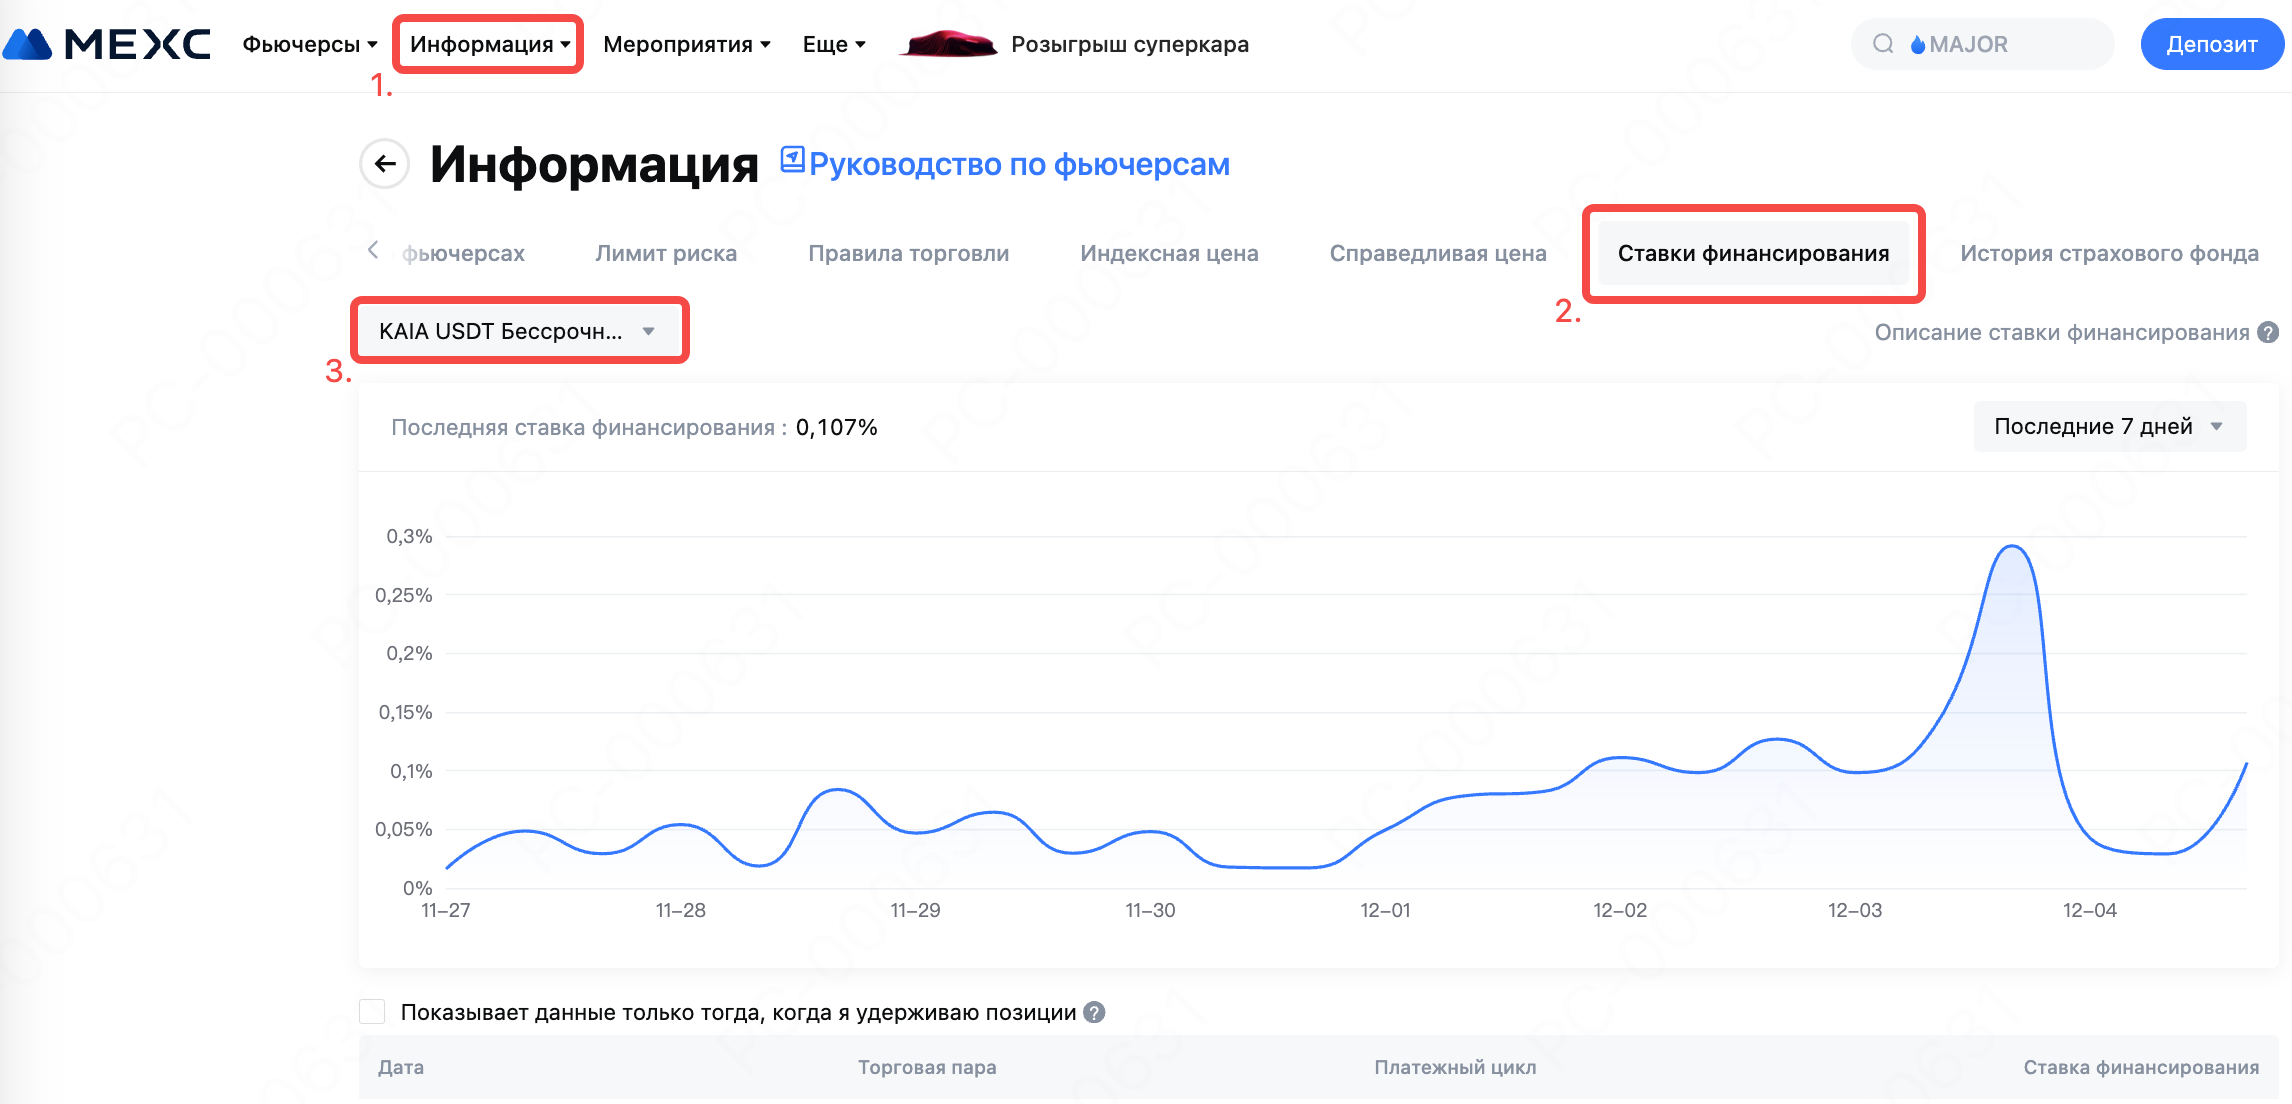Image resolution: width=2292 pixels, height=1104 pixels.
Task: Switch to the Лимит риска tab
Action: [666, 254]
